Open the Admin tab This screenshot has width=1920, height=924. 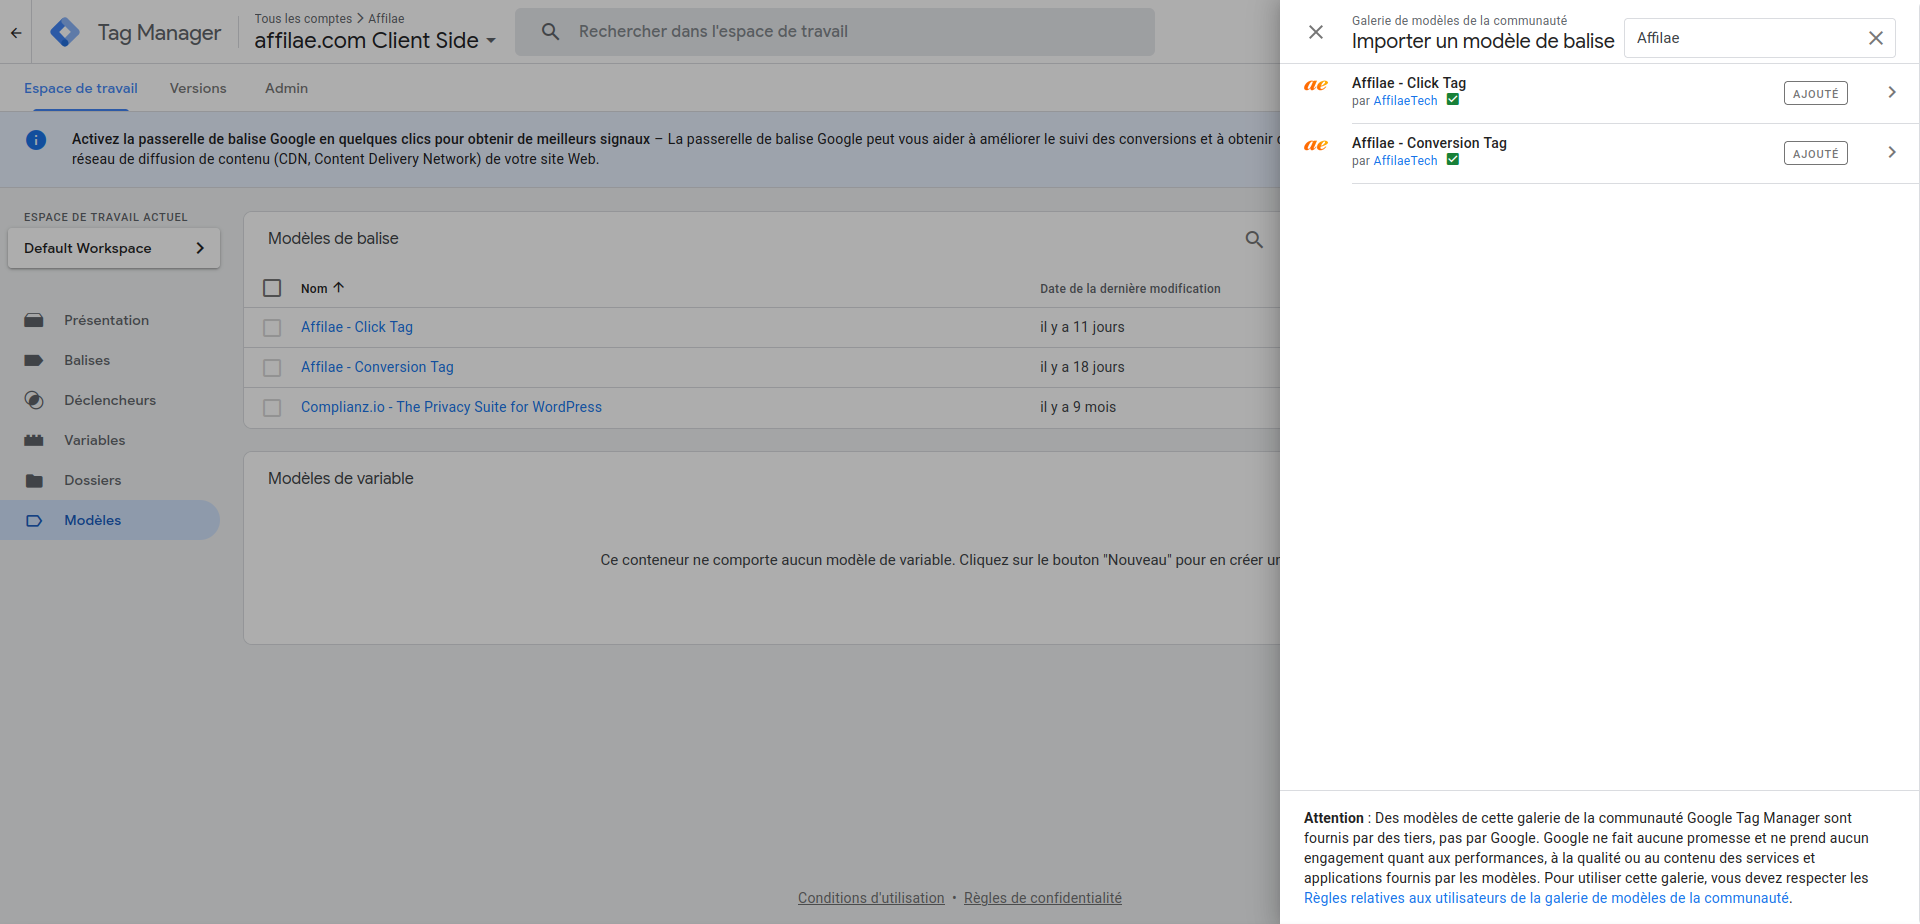click(x=286, y=88)
